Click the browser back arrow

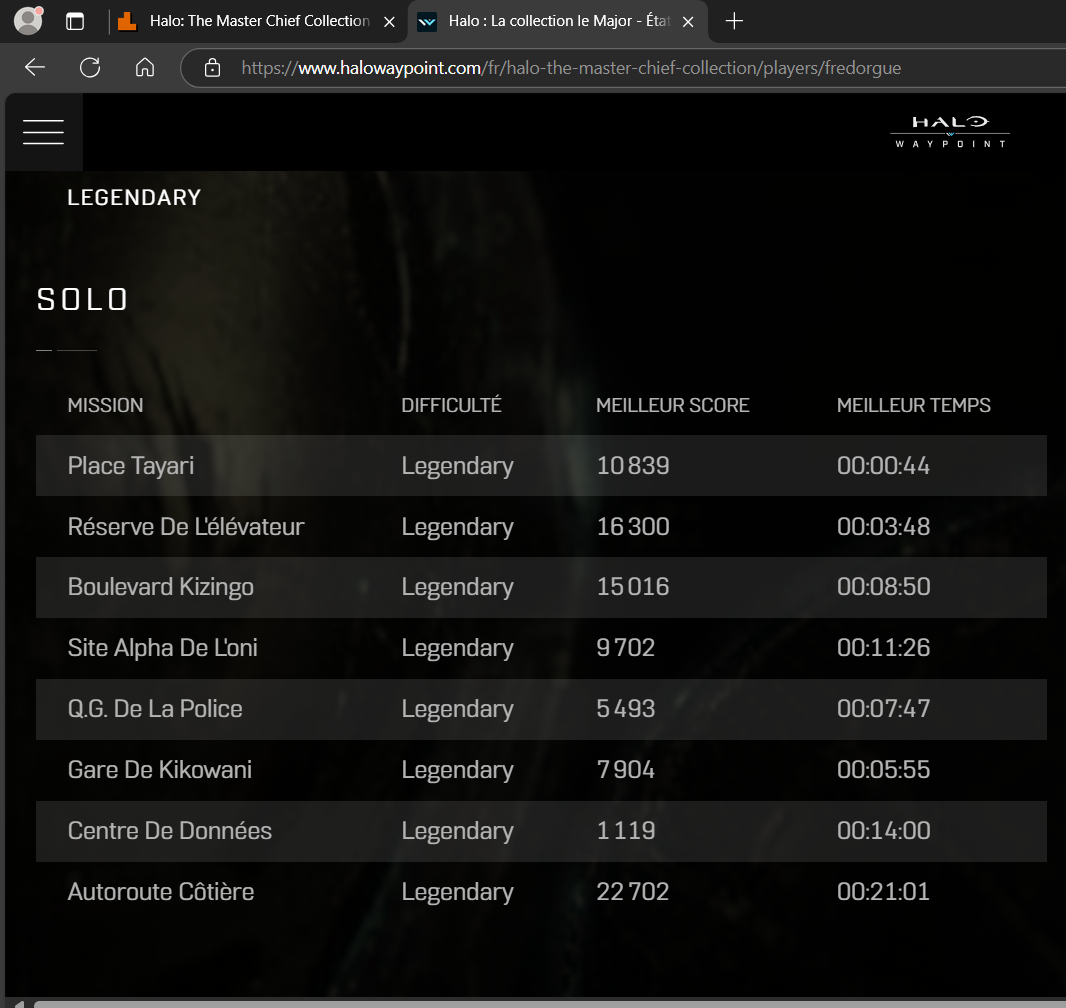[35, 67]
